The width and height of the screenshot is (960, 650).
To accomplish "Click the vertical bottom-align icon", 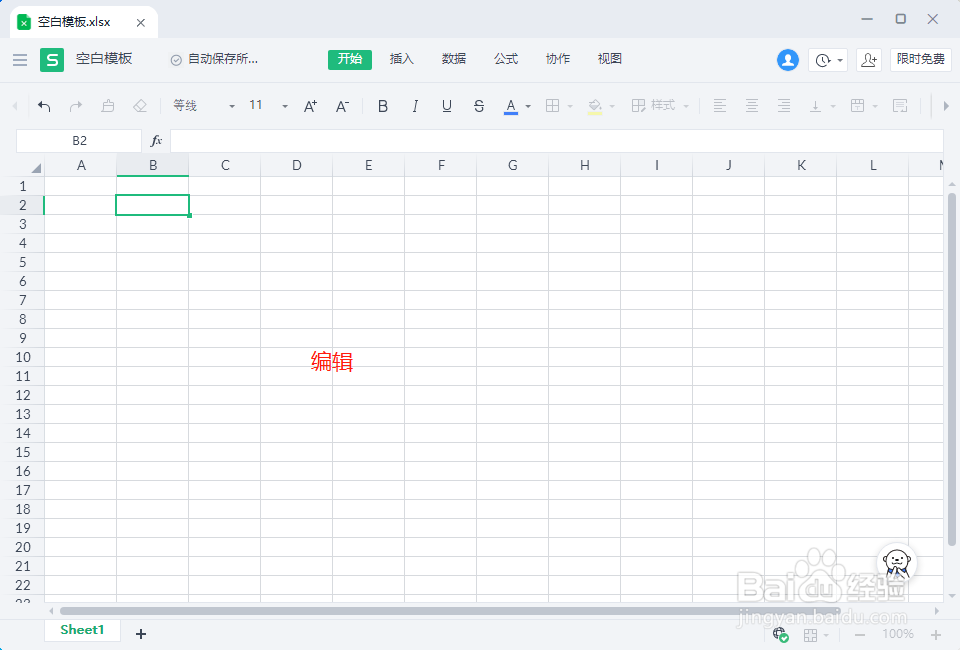I will [x=816, y=106].
